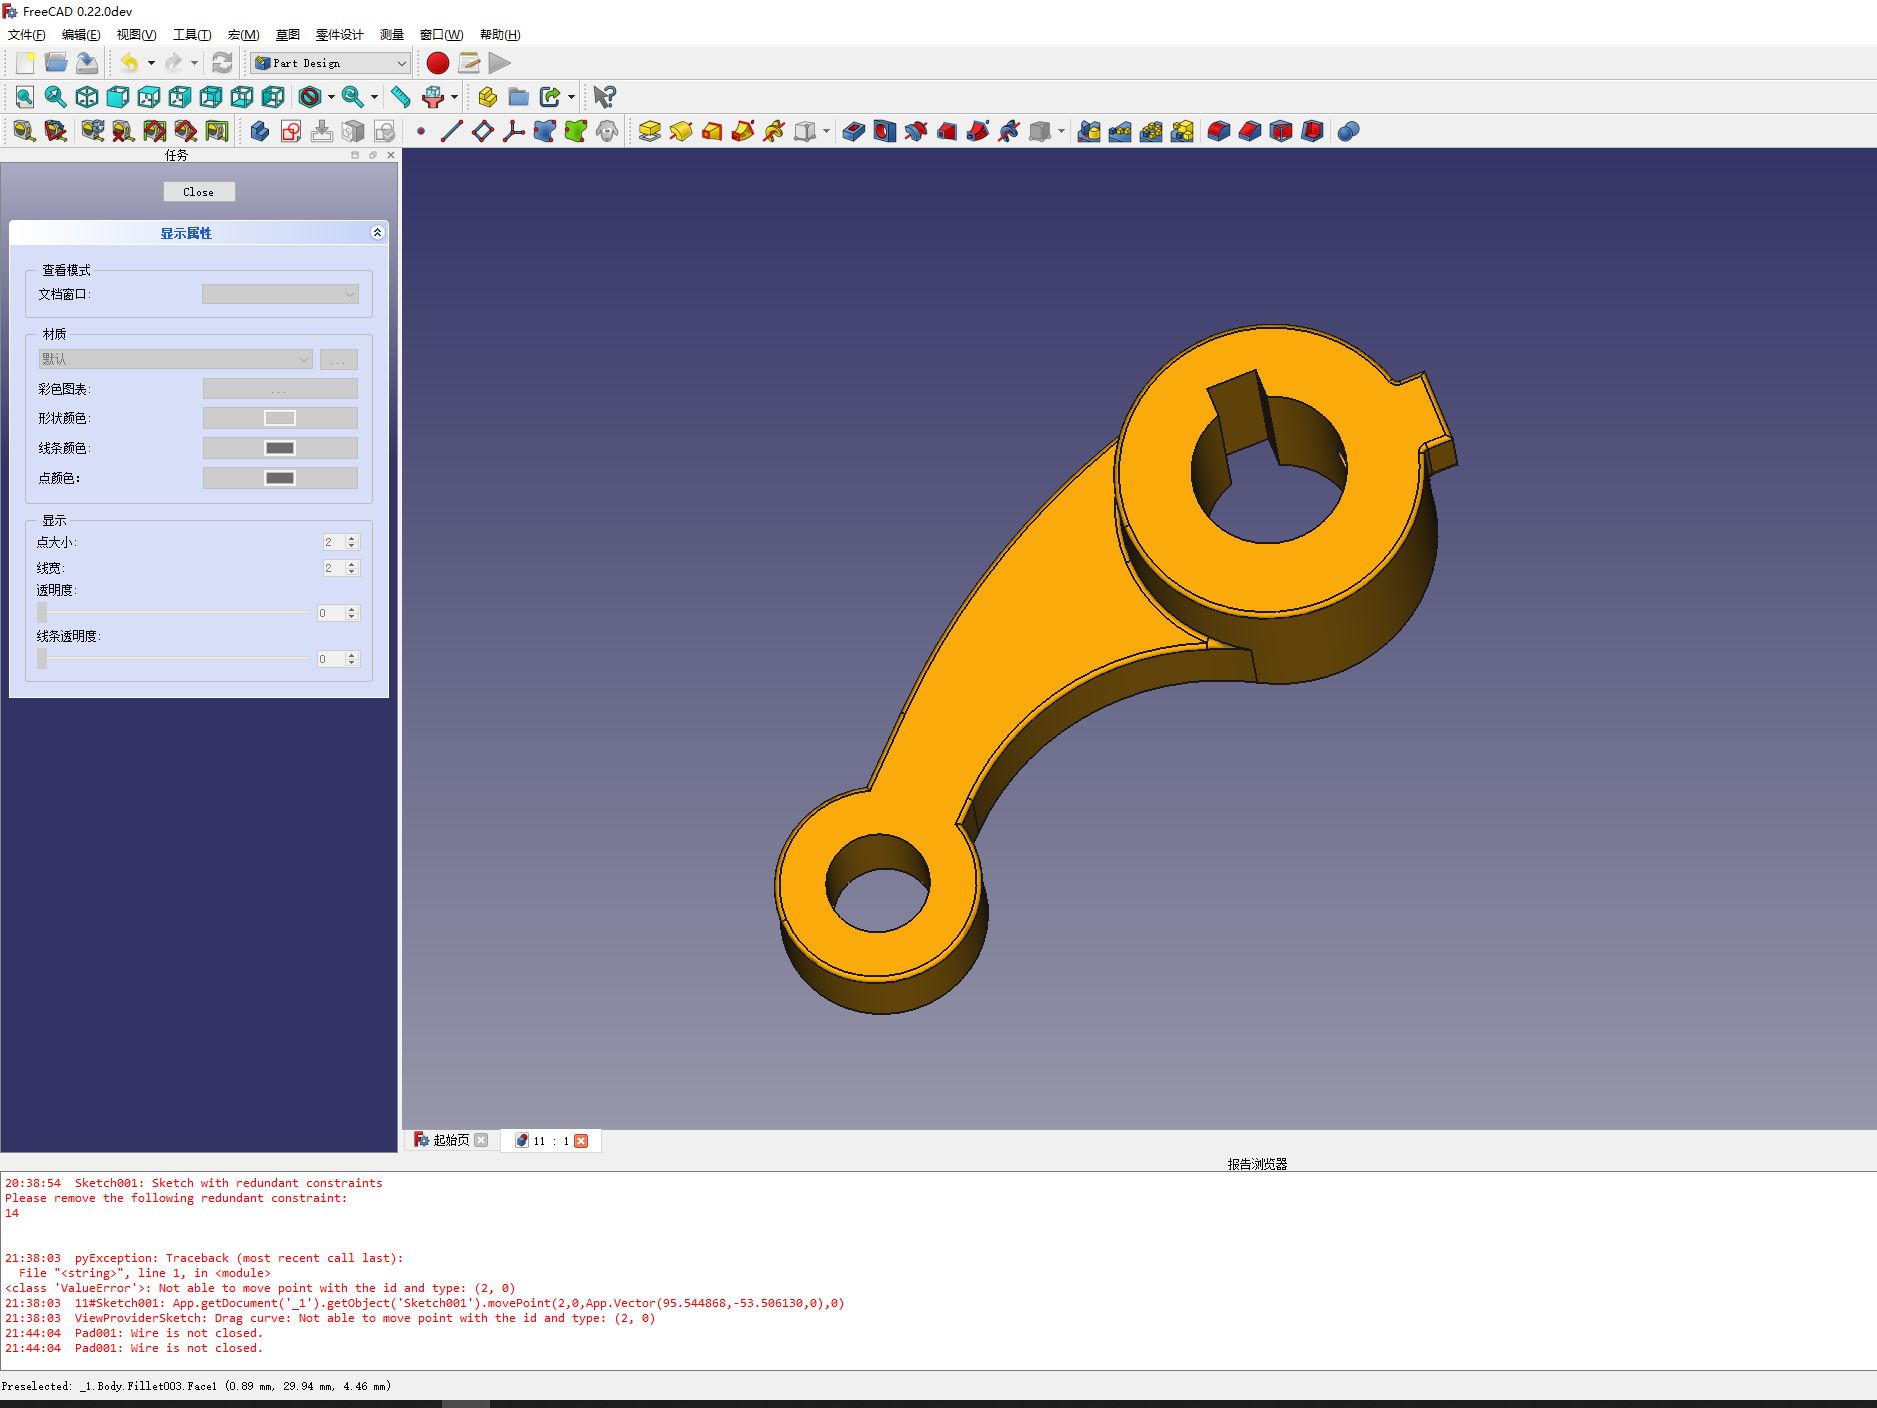Select the Revolution tool

point(682,131)
